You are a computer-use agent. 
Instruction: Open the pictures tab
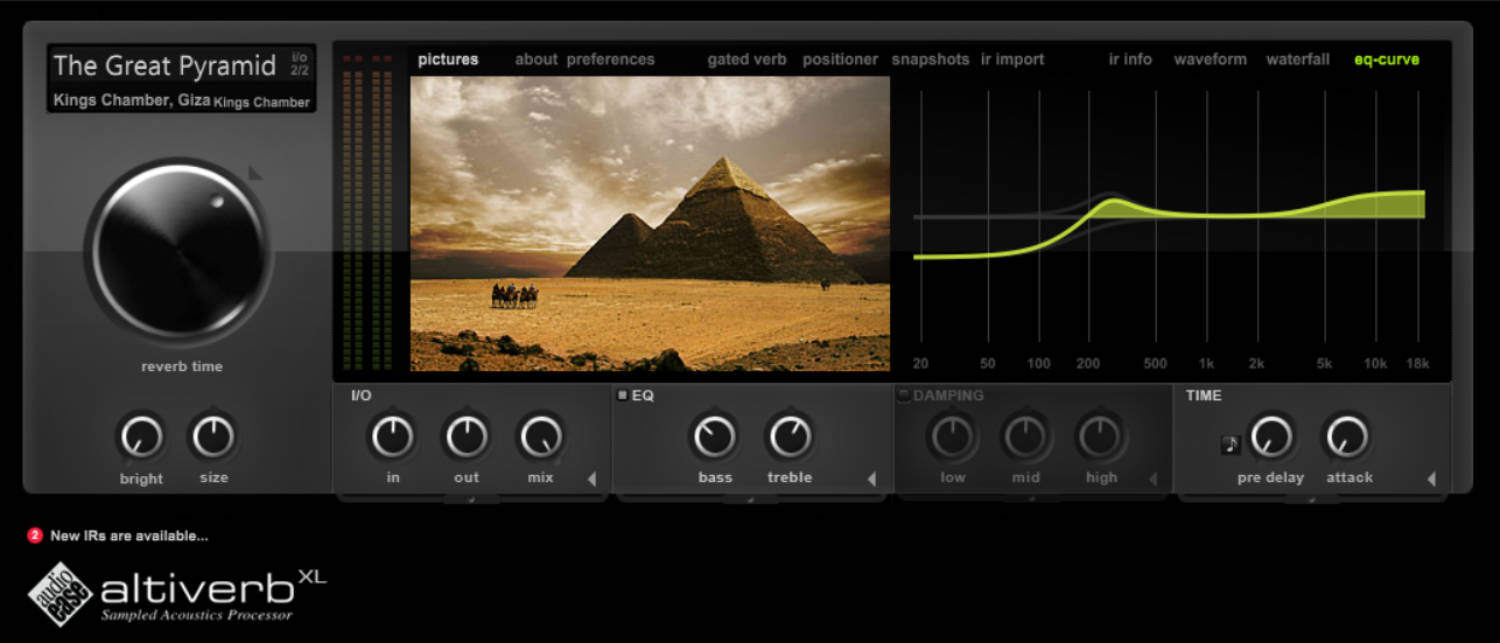click(x=448, y=59)
